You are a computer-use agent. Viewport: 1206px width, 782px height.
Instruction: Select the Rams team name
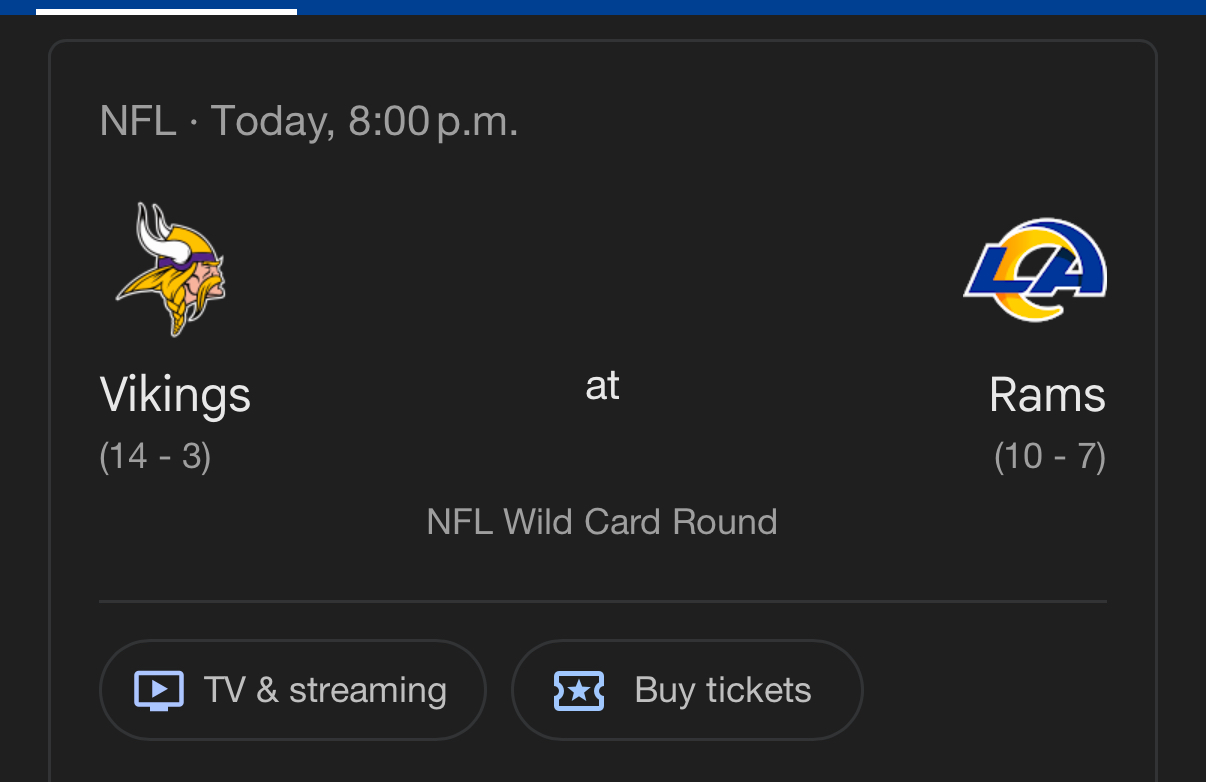tap(1047, 394)
